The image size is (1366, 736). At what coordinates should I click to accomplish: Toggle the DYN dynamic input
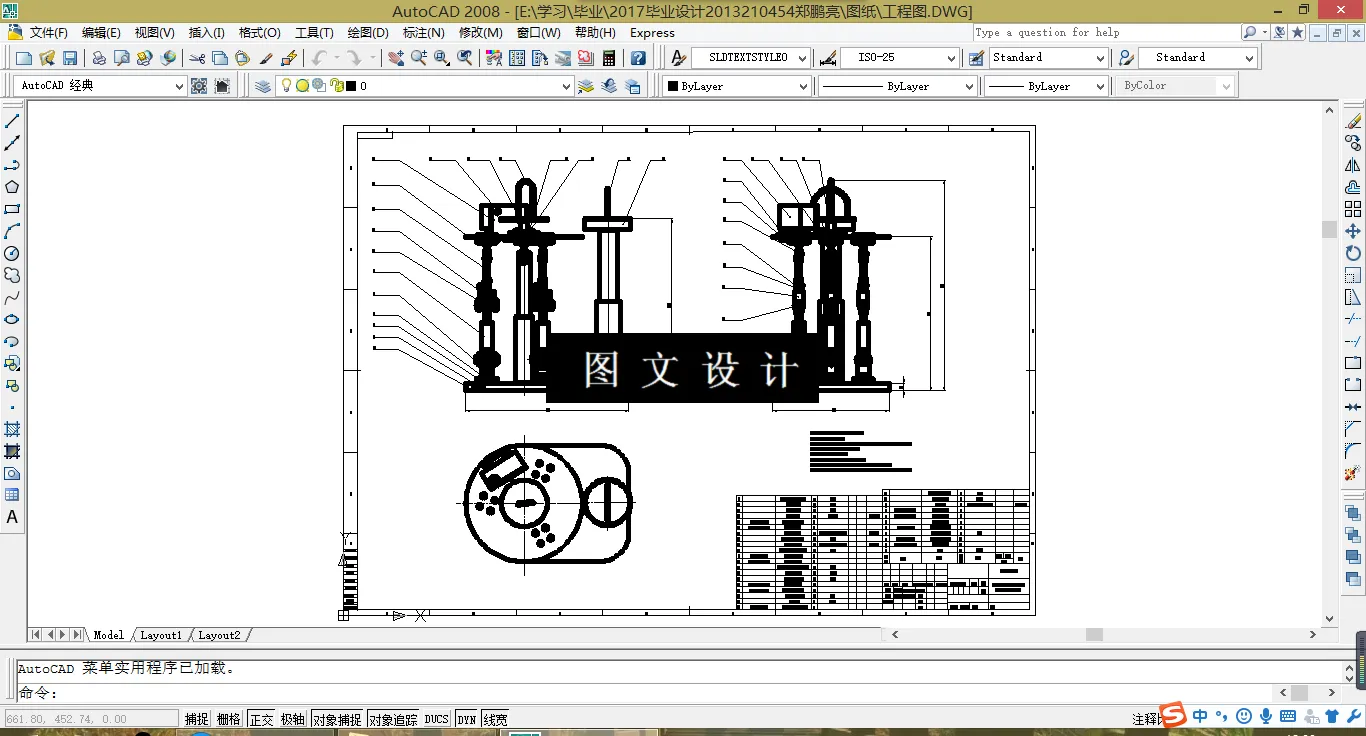pos(466,719)
